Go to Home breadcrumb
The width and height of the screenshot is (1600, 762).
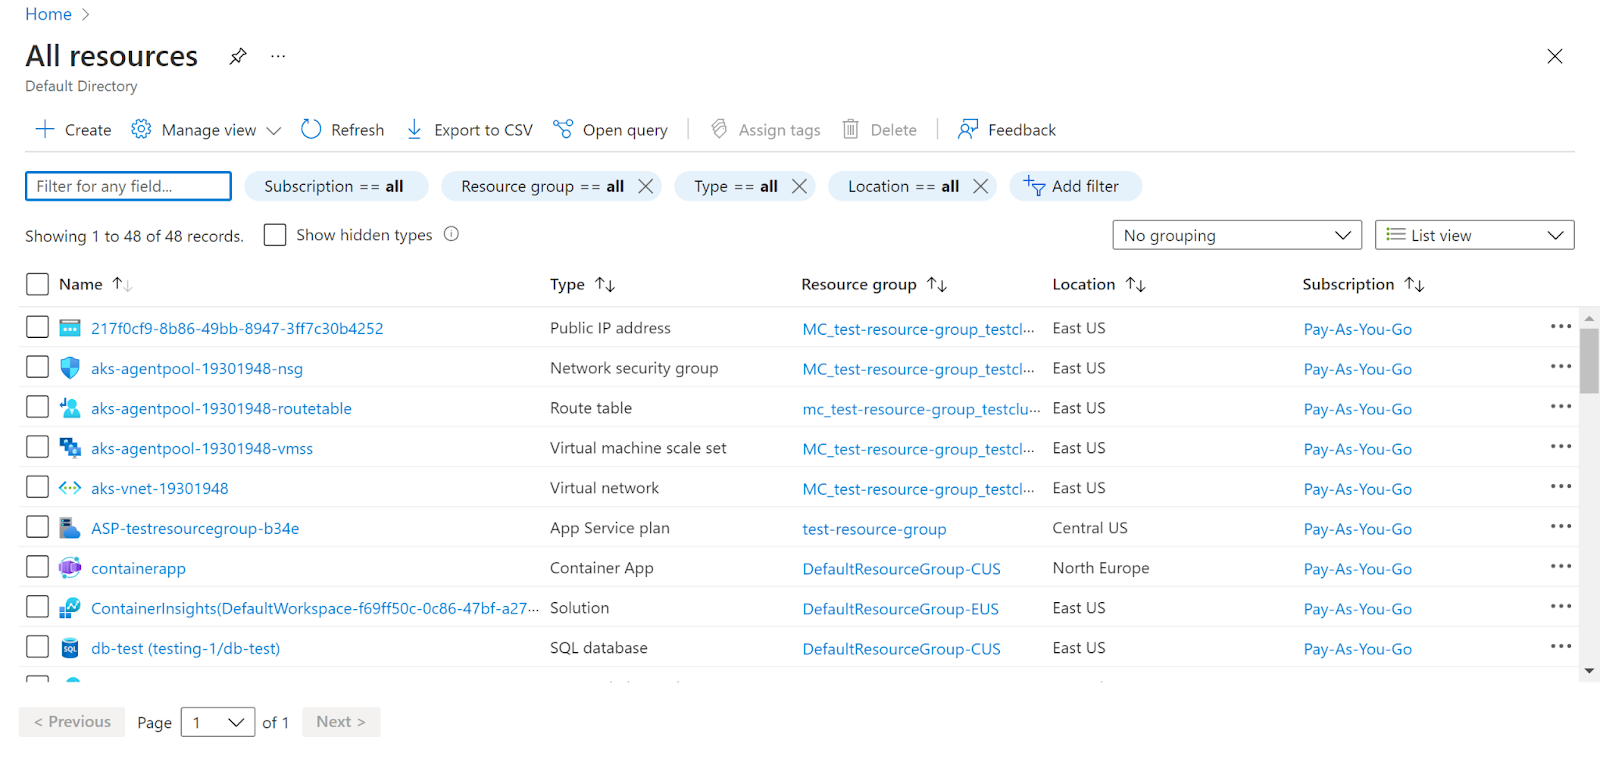(x=48, y=14)
